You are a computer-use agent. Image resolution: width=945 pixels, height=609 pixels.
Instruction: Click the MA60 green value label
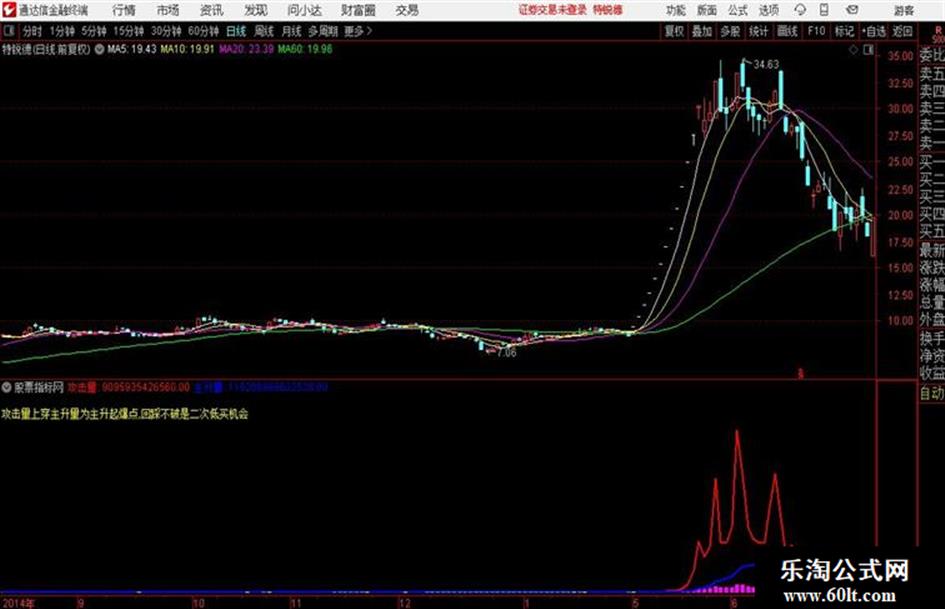305,49
